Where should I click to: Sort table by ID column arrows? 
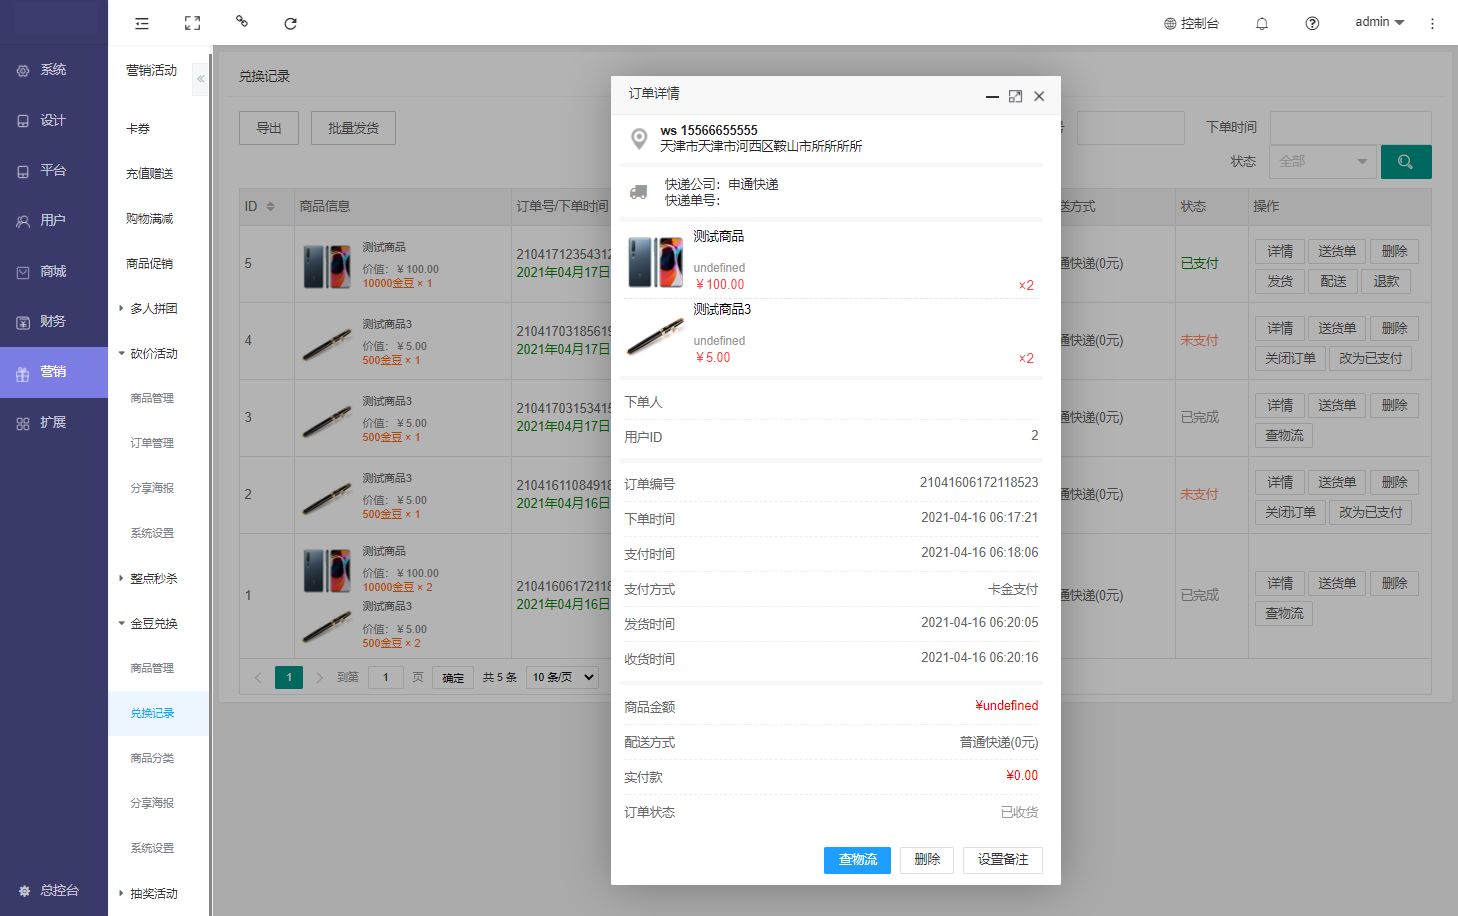(270, 206)
